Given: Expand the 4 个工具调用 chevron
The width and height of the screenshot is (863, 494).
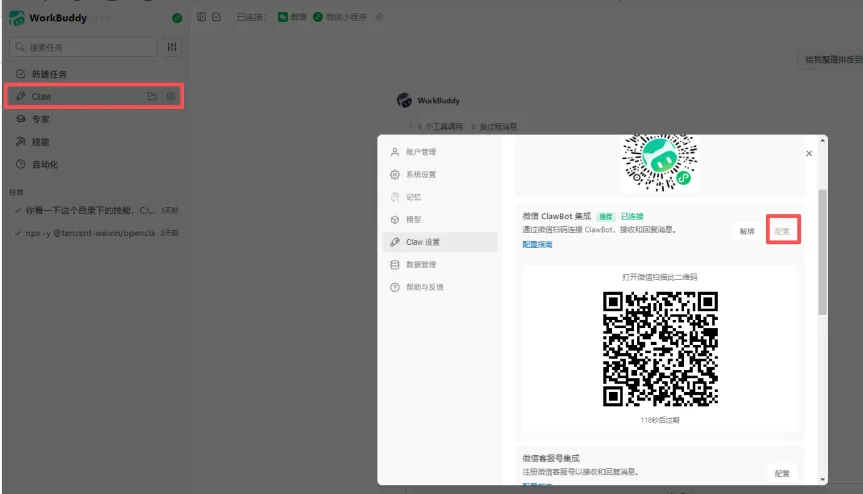Looking at the screenshot, I should click(x=410, y=127).
